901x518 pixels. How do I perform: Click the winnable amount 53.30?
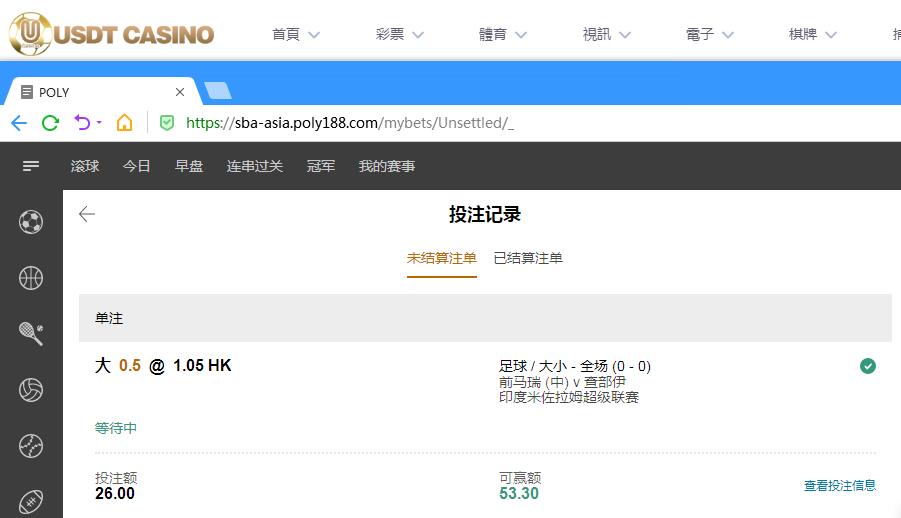(x=519, y=493)
